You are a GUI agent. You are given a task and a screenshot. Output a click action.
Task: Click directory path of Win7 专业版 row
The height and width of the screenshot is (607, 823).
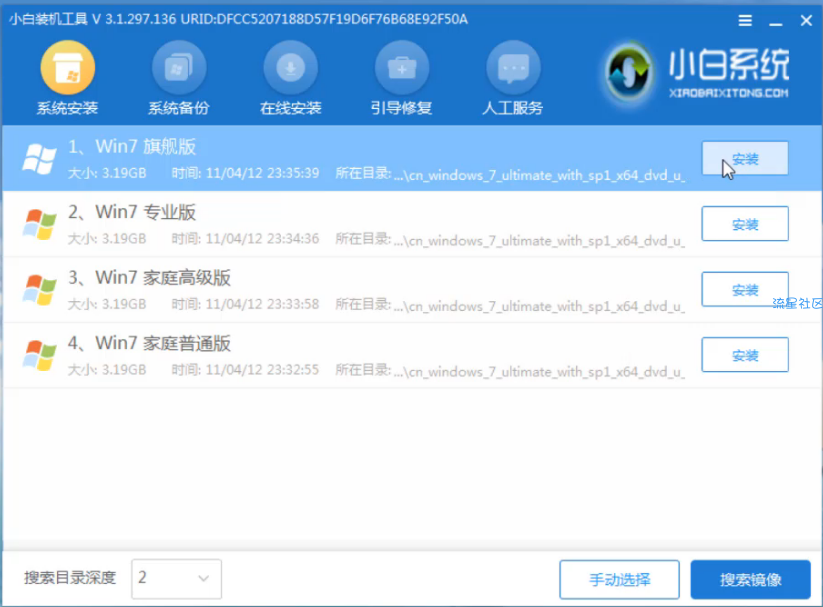540,240
